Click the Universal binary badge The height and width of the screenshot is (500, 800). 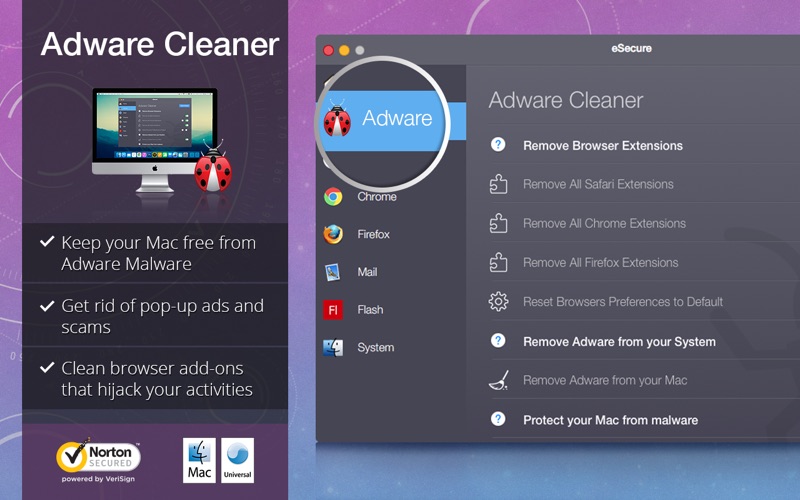[238, 460]
